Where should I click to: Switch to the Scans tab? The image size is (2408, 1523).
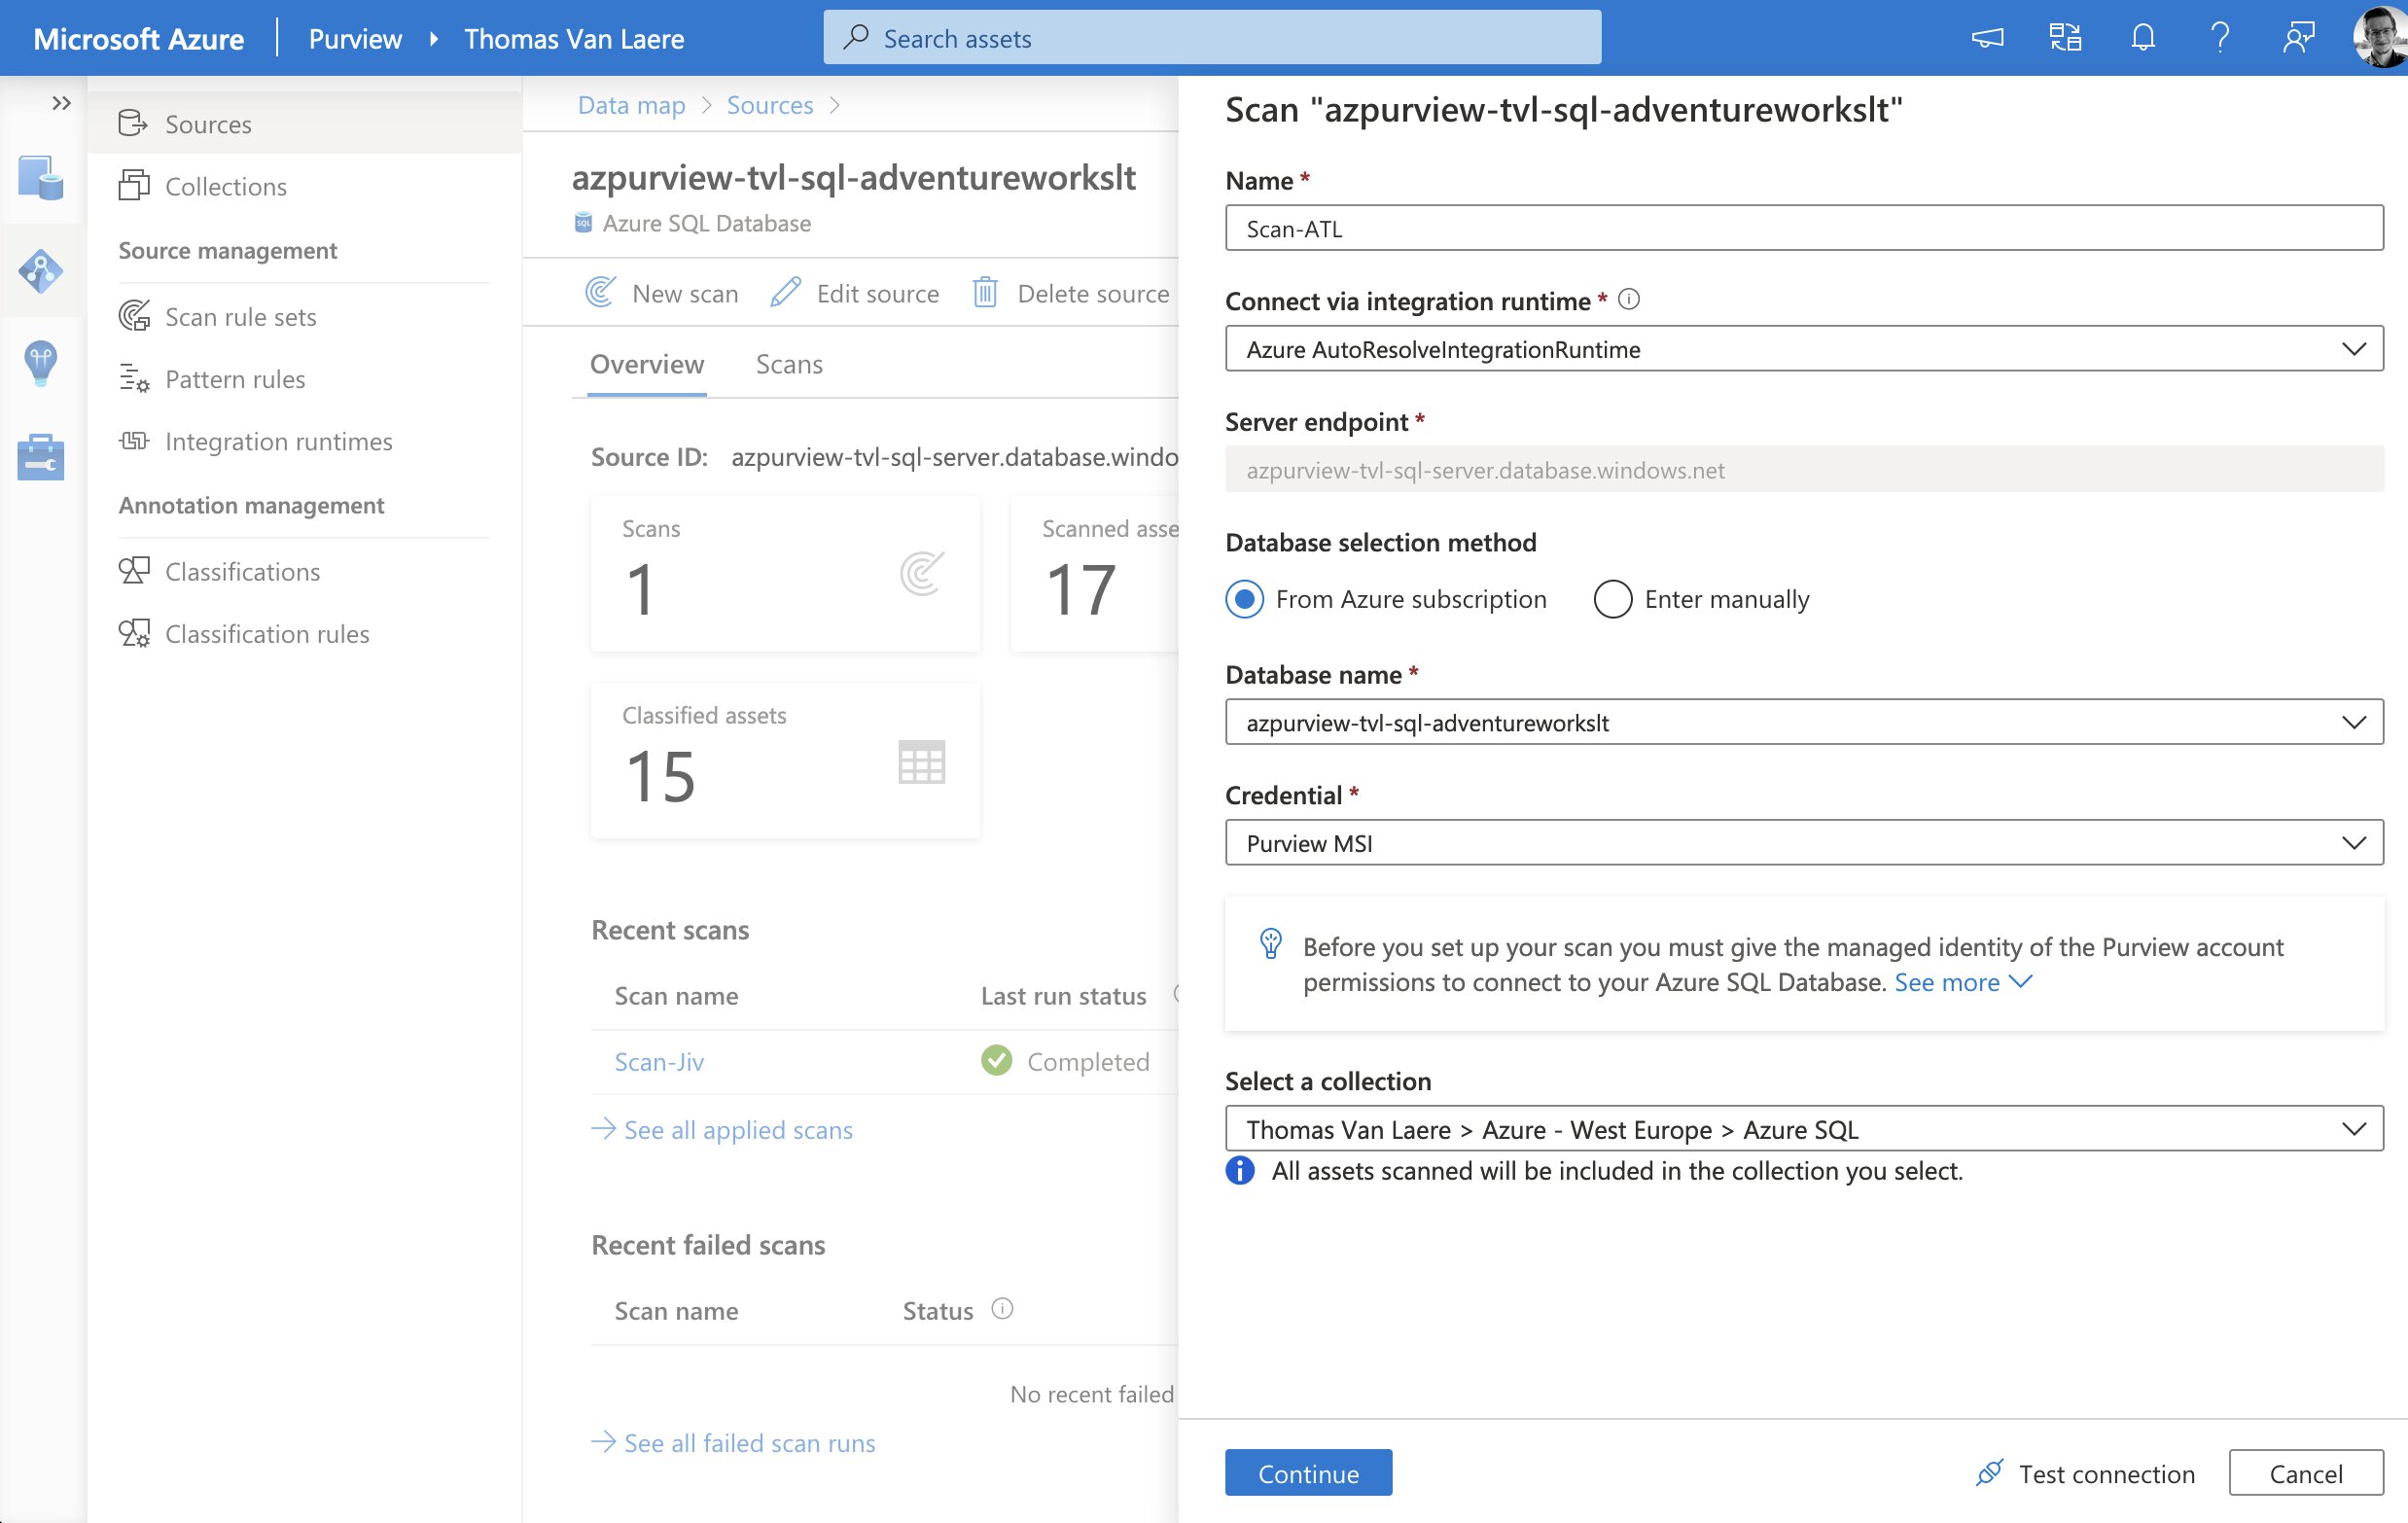tap(789, 364)
